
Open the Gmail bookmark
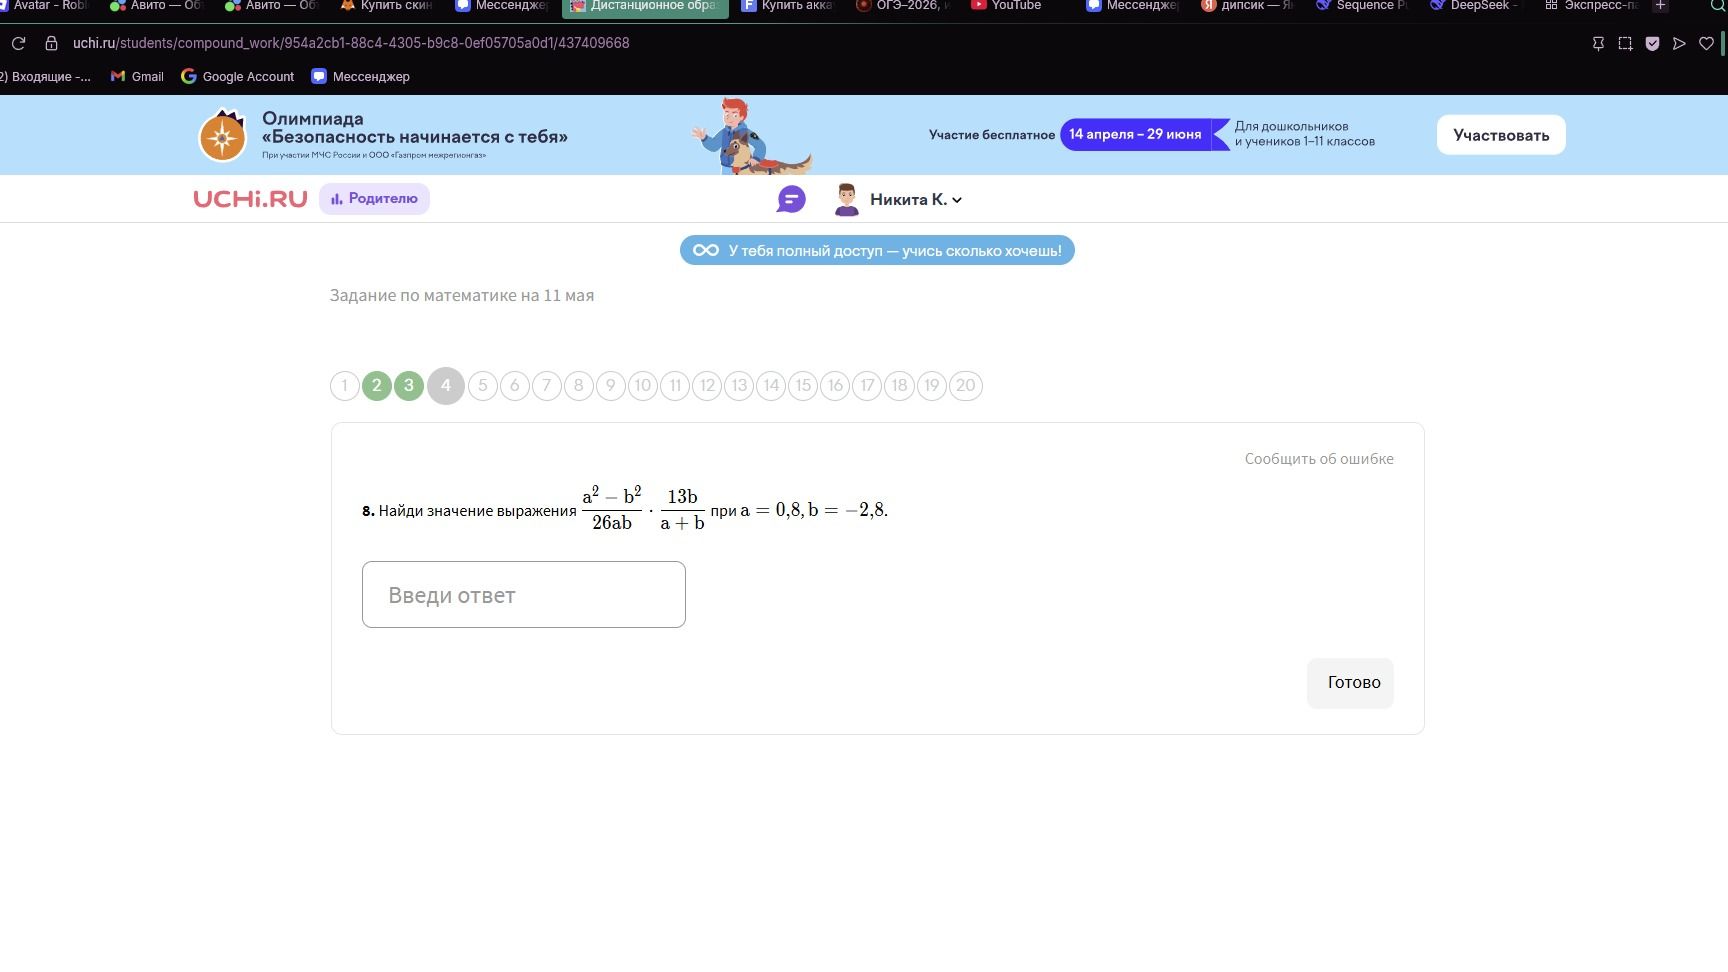coord(137,76)
